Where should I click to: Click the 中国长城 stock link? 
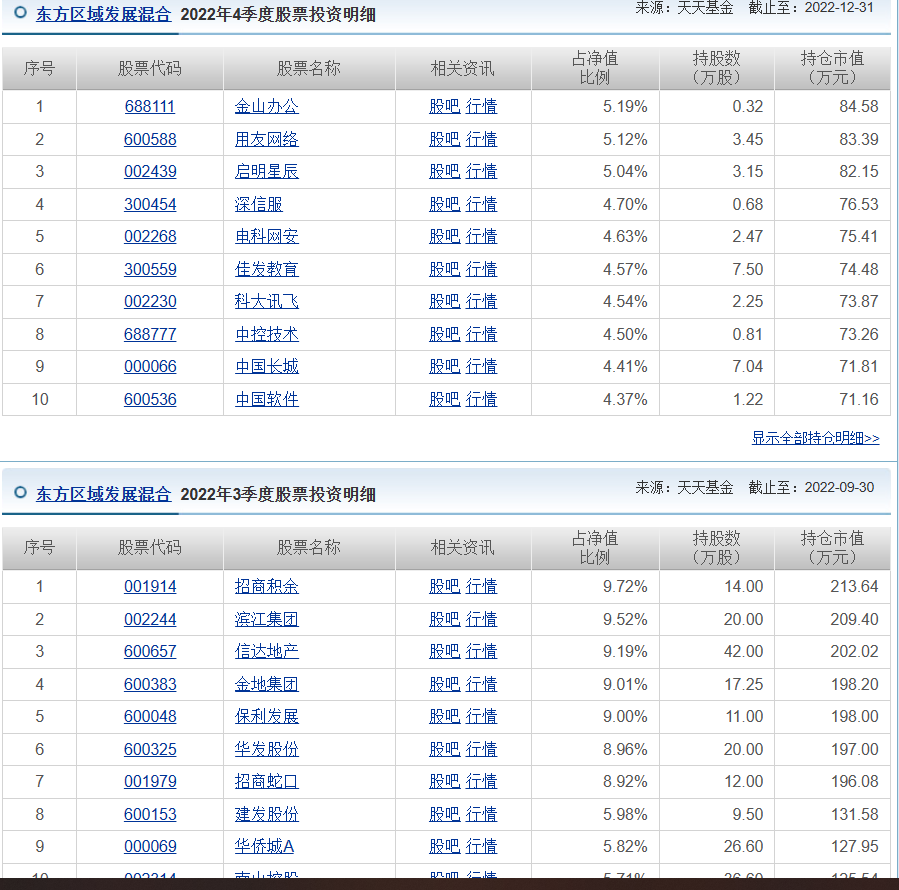[267, 366]
